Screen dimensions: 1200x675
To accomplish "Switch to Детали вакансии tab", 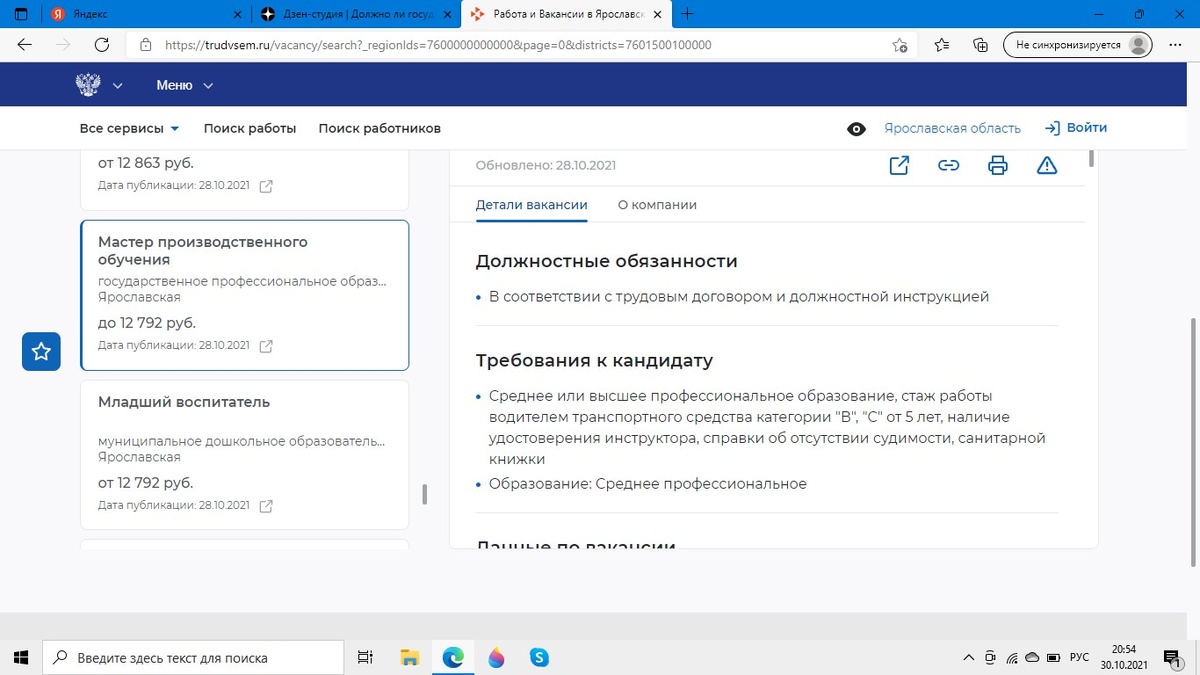I will point(532,205).
